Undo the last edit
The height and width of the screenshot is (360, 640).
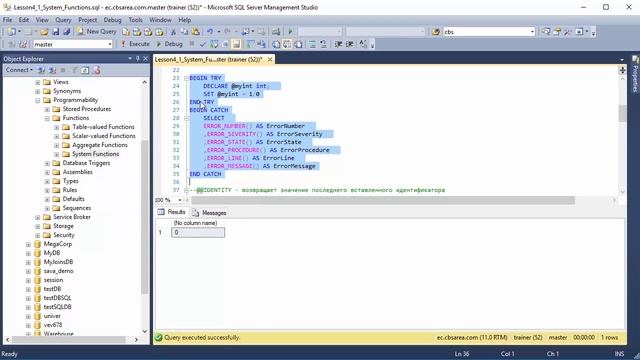point(210,31)
